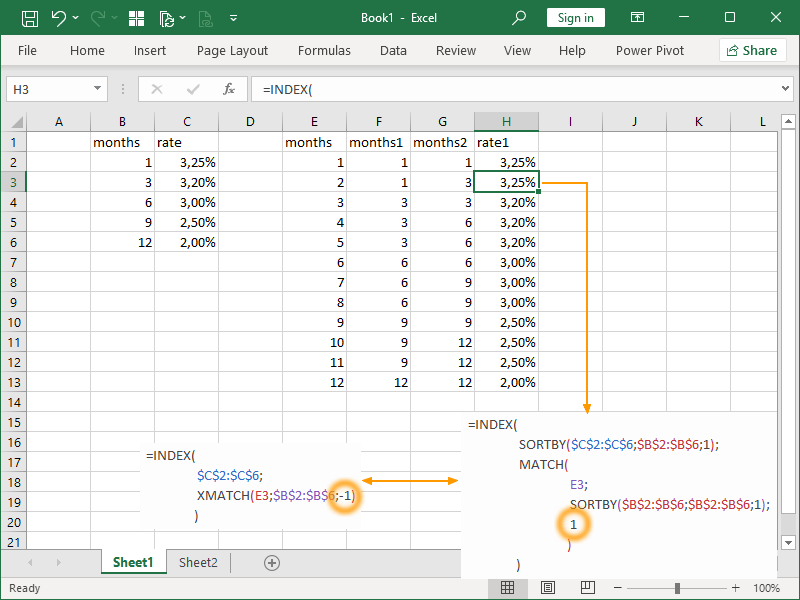Select Normal view in status bar
This screenshot has height=600, width=800.
[x=508, y=588]
